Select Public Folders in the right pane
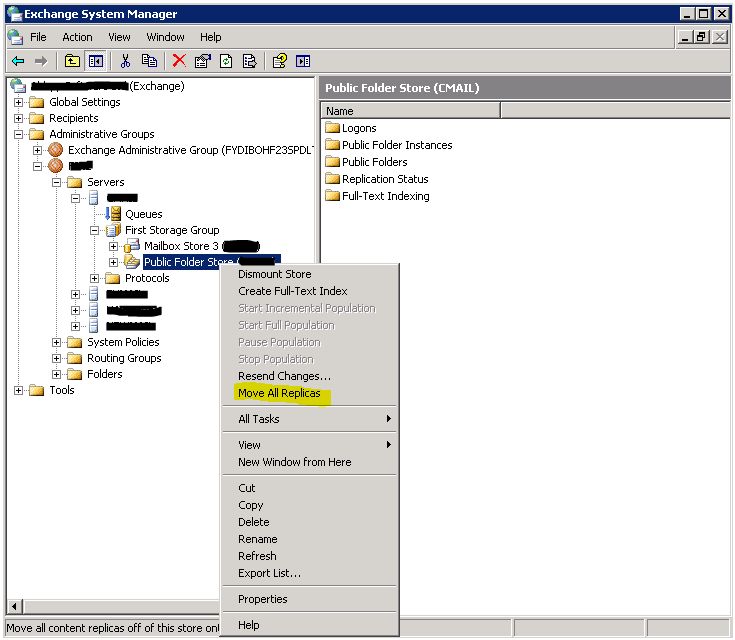This screenshot has width=735, height=640. pyautogui.click(x=375, y=162)
